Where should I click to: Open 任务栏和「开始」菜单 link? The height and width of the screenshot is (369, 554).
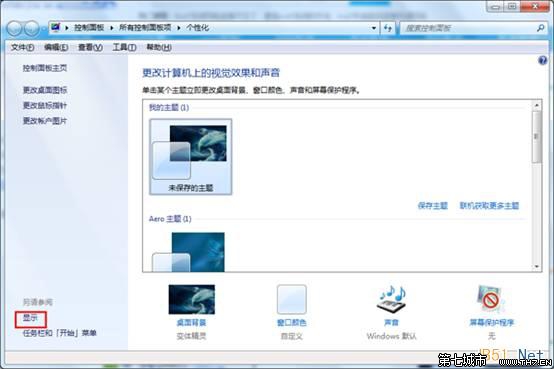60,333
